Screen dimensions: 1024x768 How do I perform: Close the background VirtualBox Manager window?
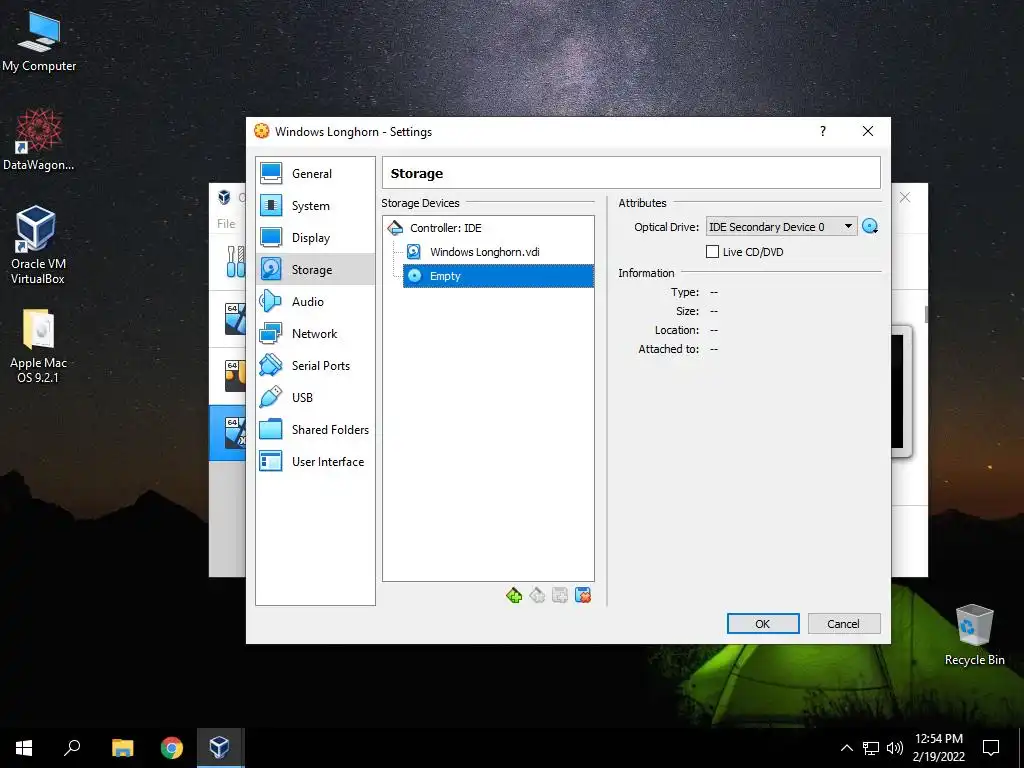coord(905,197)
